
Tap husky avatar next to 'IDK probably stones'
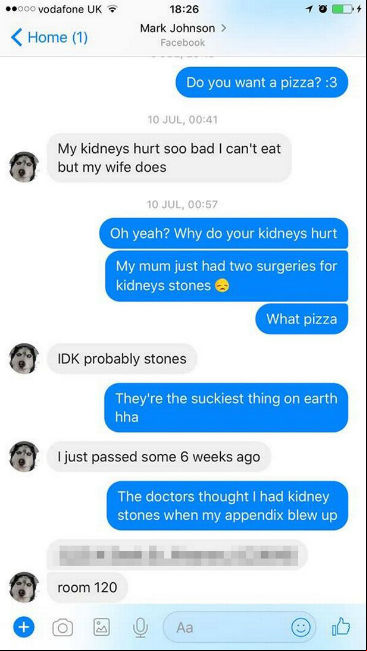click(x=24, y=358)
